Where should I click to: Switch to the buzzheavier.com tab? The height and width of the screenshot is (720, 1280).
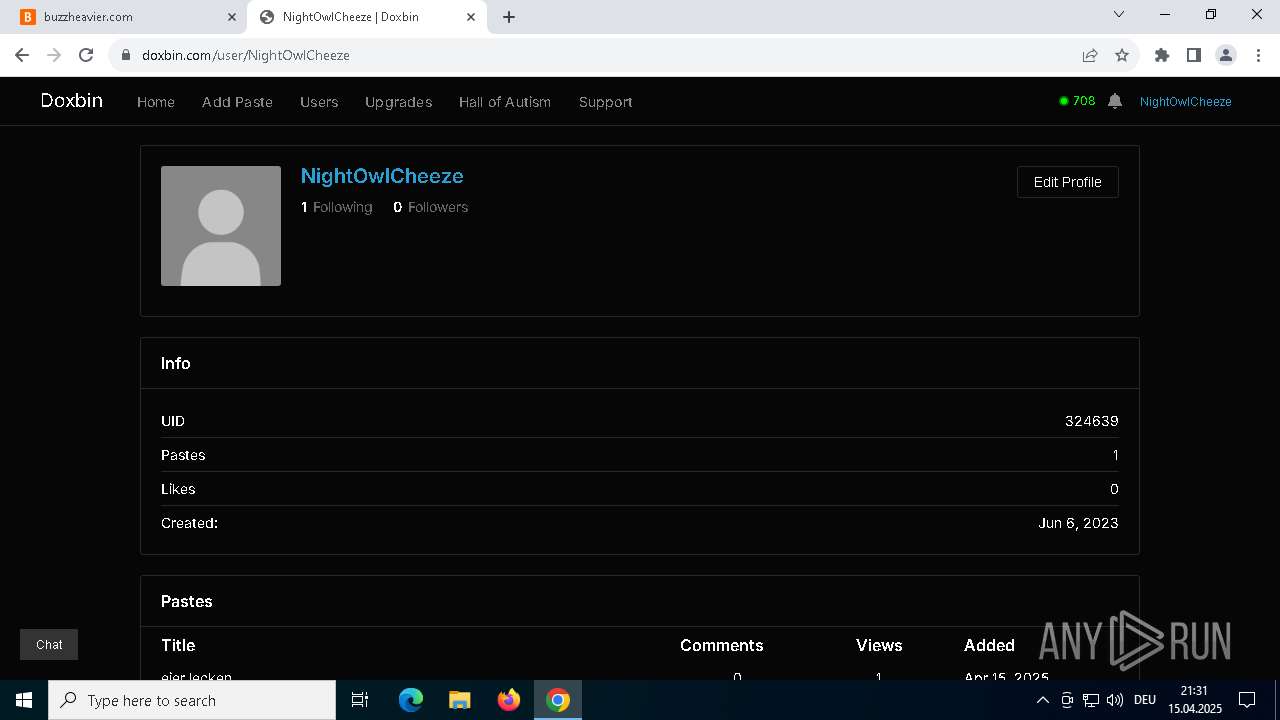128,17
